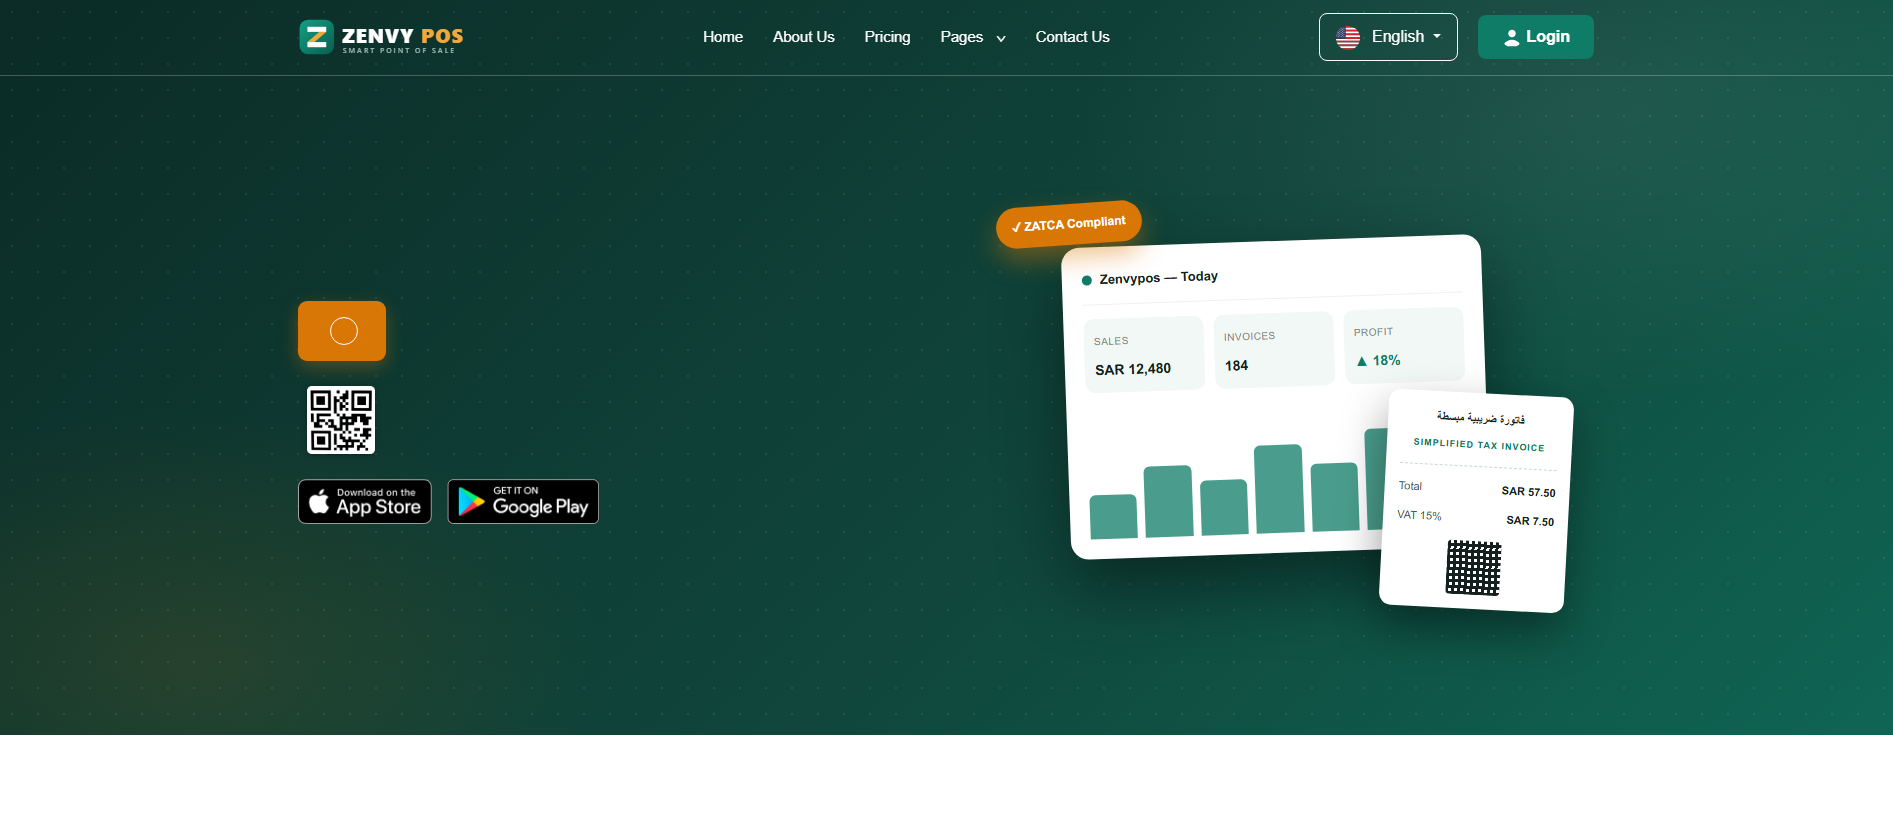Click the US flag icon
The image size is (1893, 818).
point(1348,38)
